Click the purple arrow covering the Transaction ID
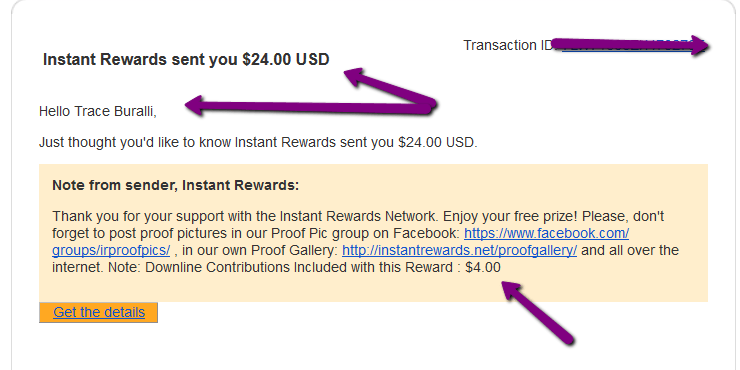The width and height of the screenshot is (740, 370). tap(630, 45)
